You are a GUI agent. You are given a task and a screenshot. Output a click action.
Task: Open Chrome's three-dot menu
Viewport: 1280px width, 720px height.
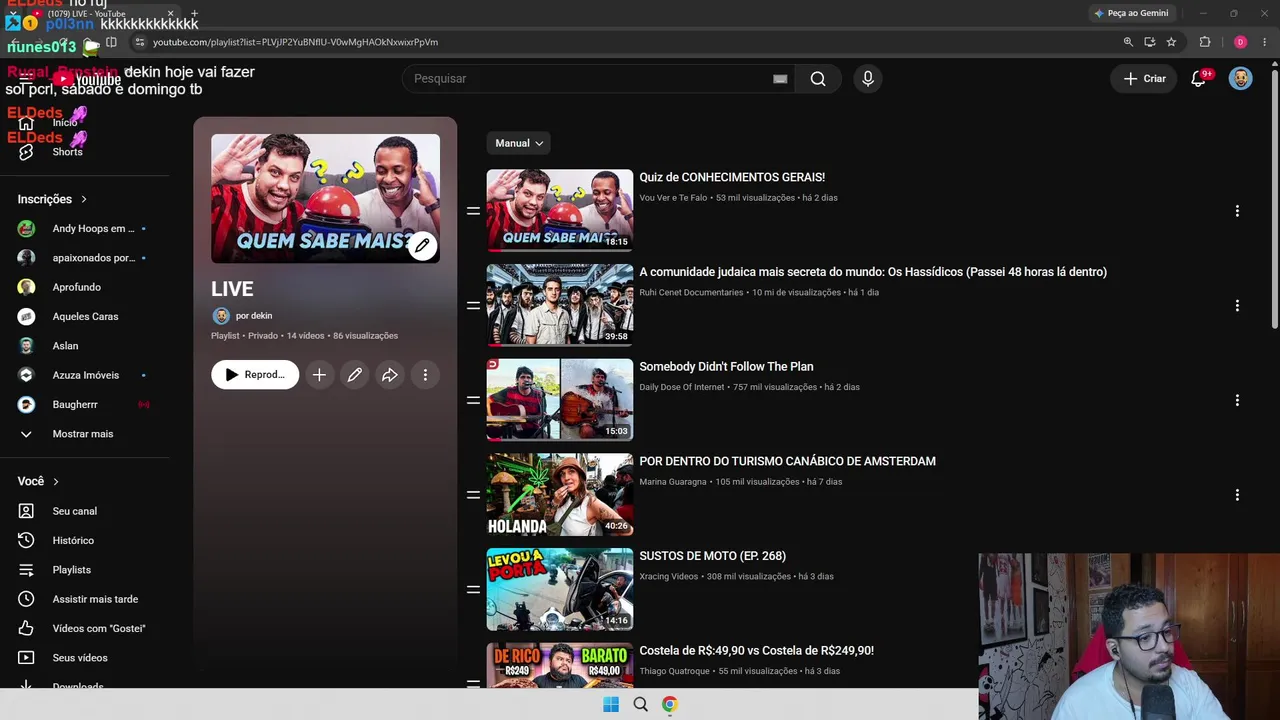pyautogui.click(x=1265, y=42)
